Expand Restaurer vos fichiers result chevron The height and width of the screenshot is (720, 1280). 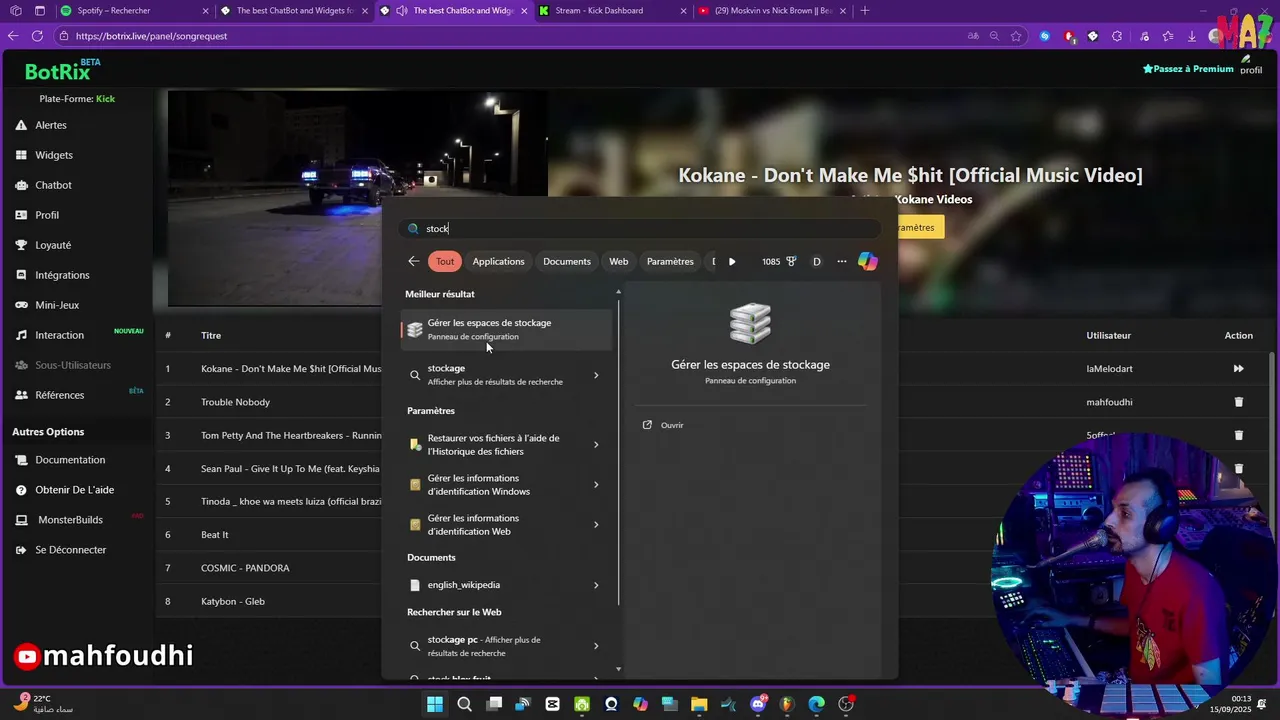(x=596, y=445)
